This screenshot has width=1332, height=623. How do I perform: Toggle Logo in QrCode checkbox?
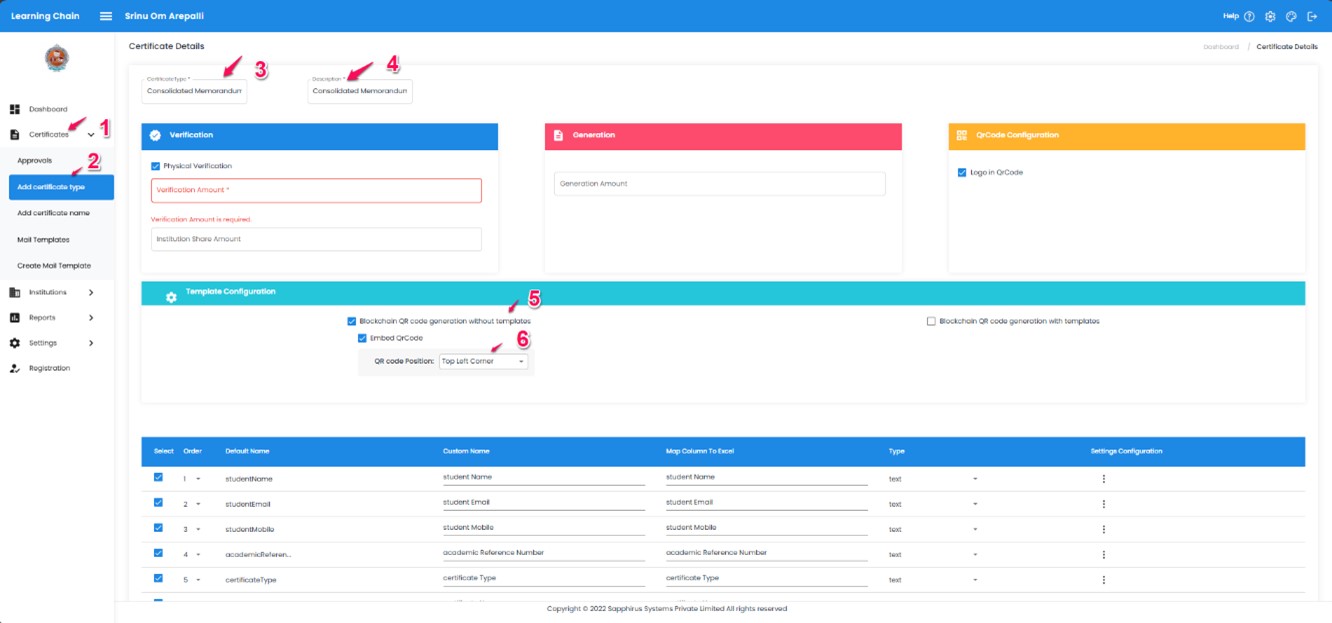(x=962, y=172)
